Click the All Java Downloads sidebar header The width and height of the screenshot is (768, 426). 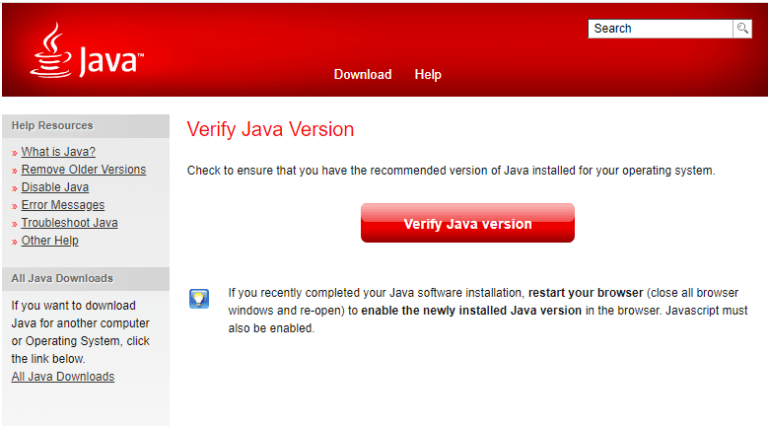click(86, 278)
